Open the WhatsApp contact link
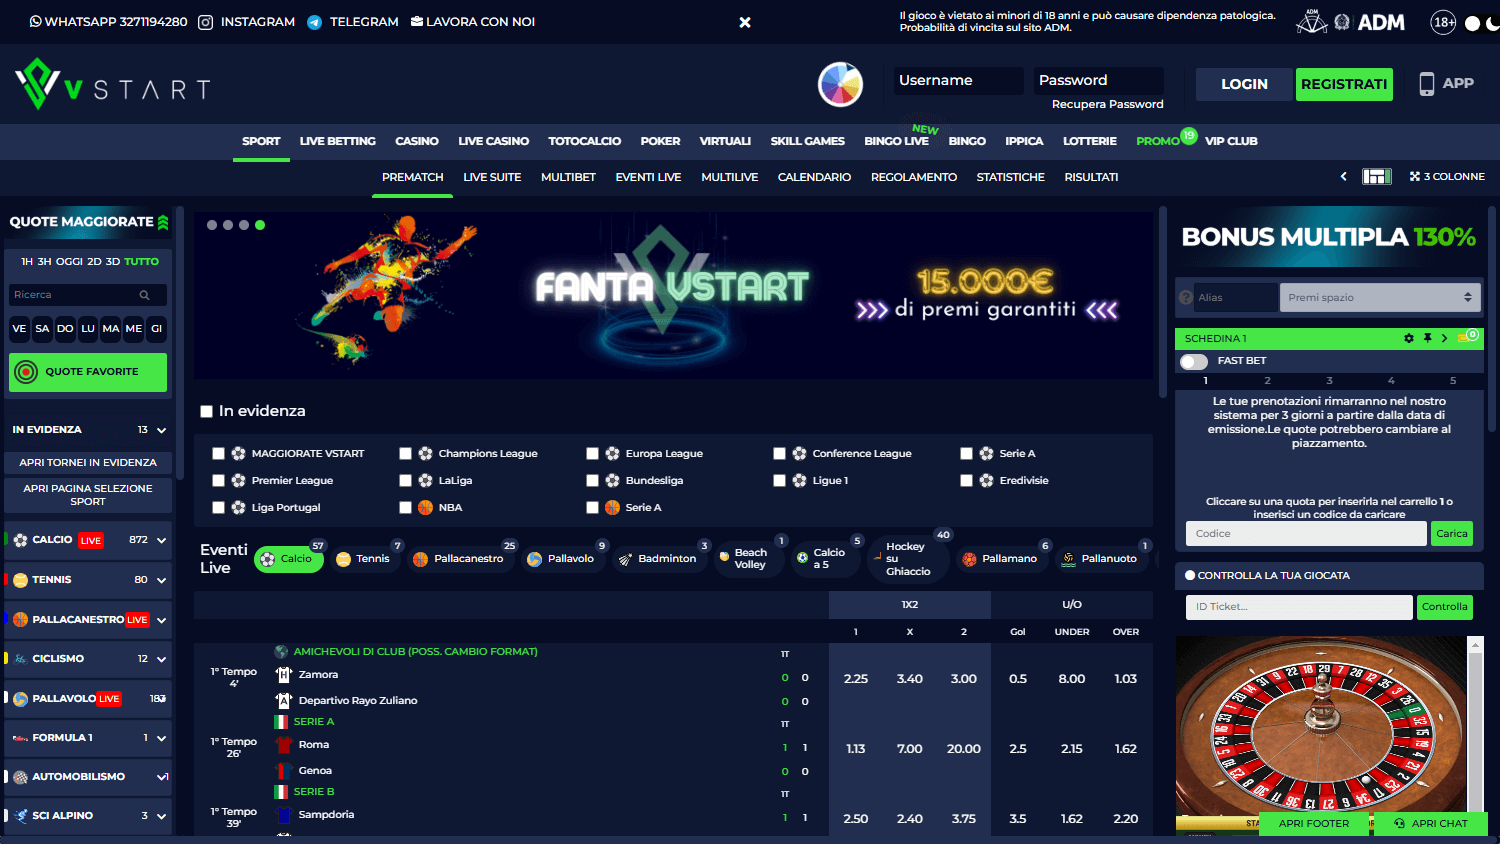Viewport: 1500px width, 844px height. [x=108, y=22]
